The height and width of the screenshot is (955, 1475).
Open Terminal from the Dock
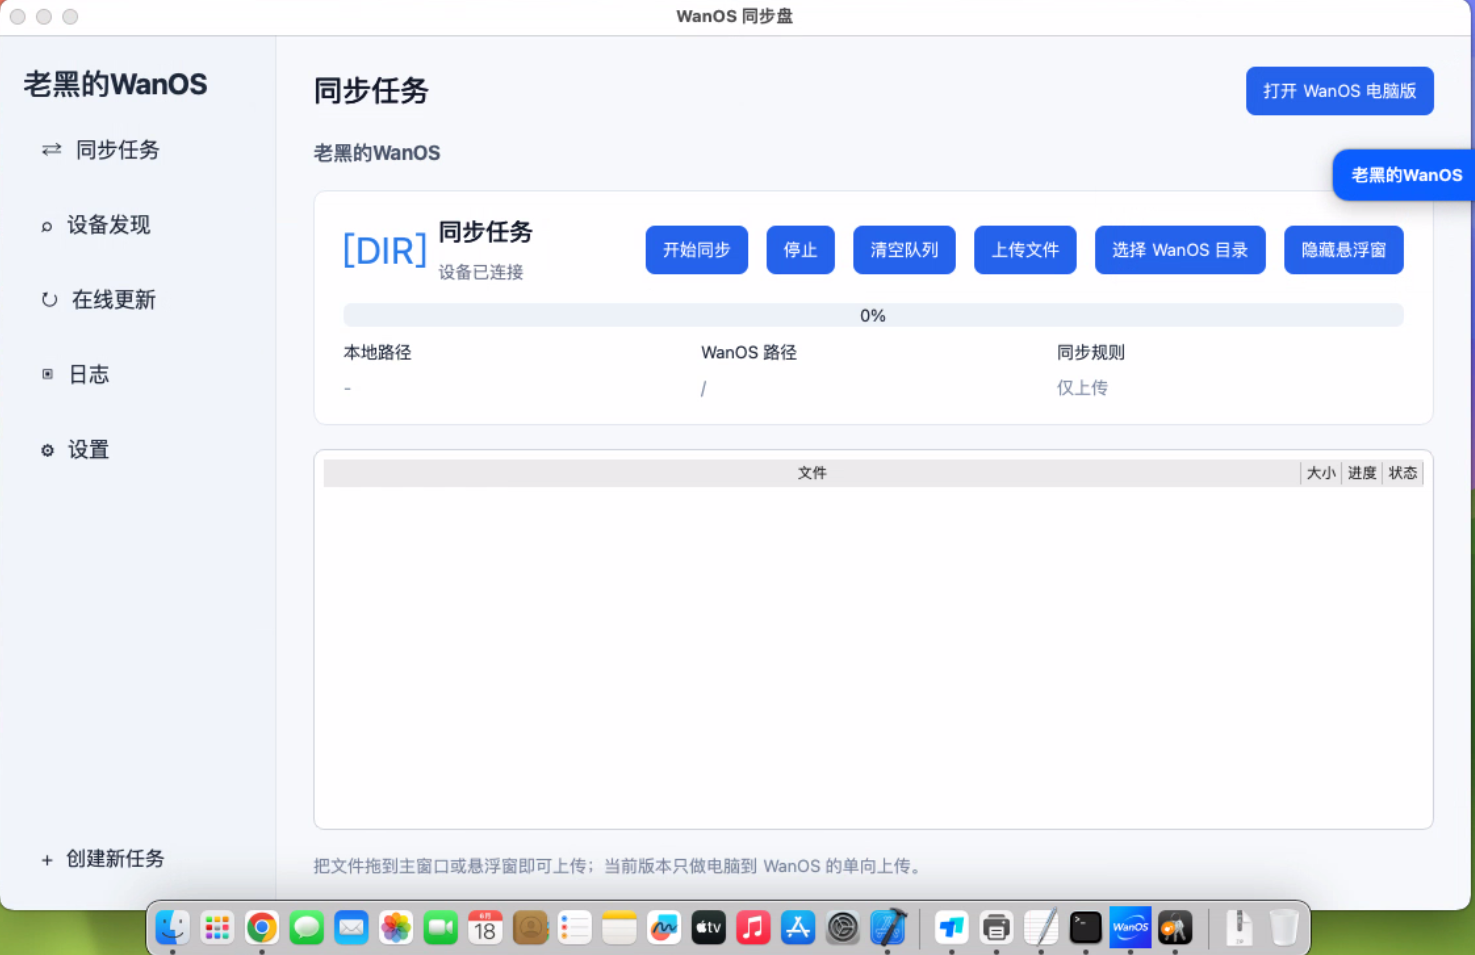coord(1086,928)
